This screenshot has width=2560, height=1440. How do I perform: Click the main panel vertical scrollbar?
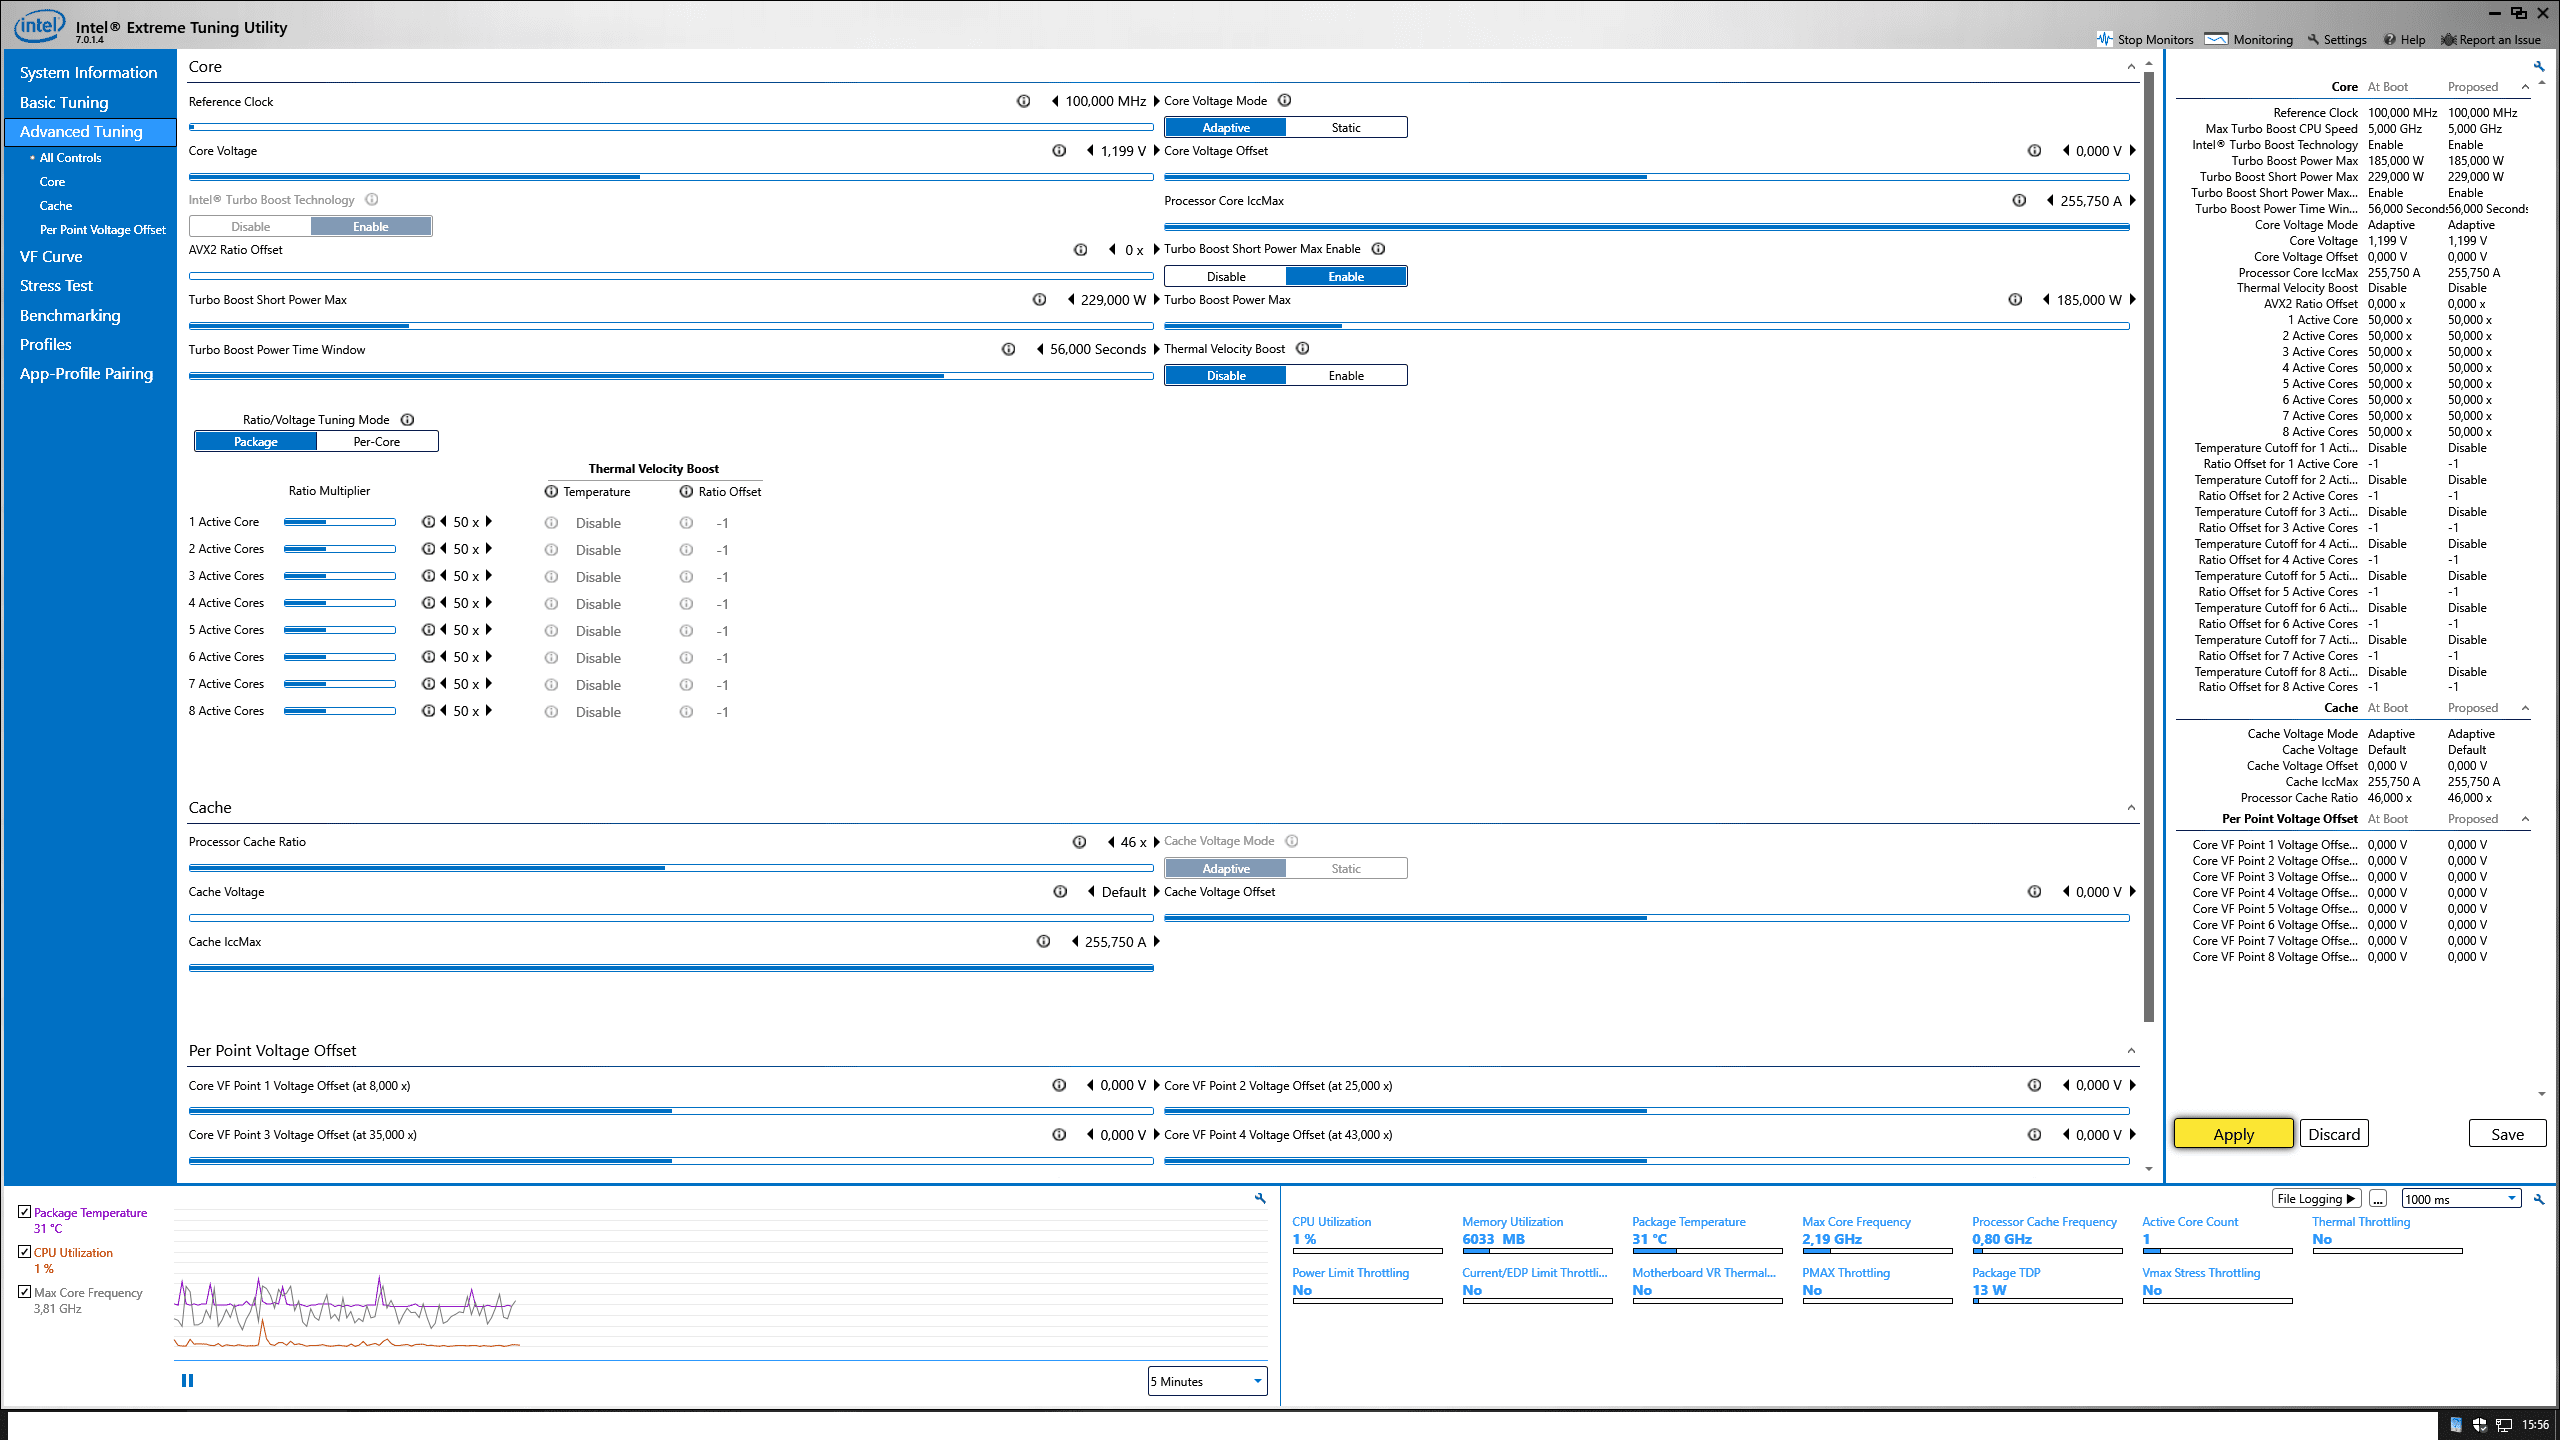pyautogui.click(x=2148, y=545)
